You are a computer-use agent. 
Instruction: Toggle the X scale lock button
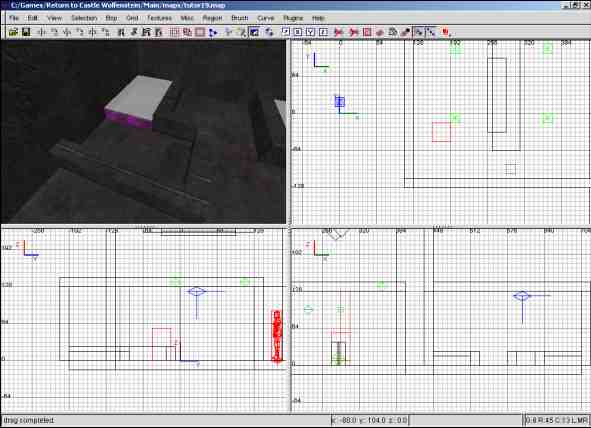tap(298, 32)
